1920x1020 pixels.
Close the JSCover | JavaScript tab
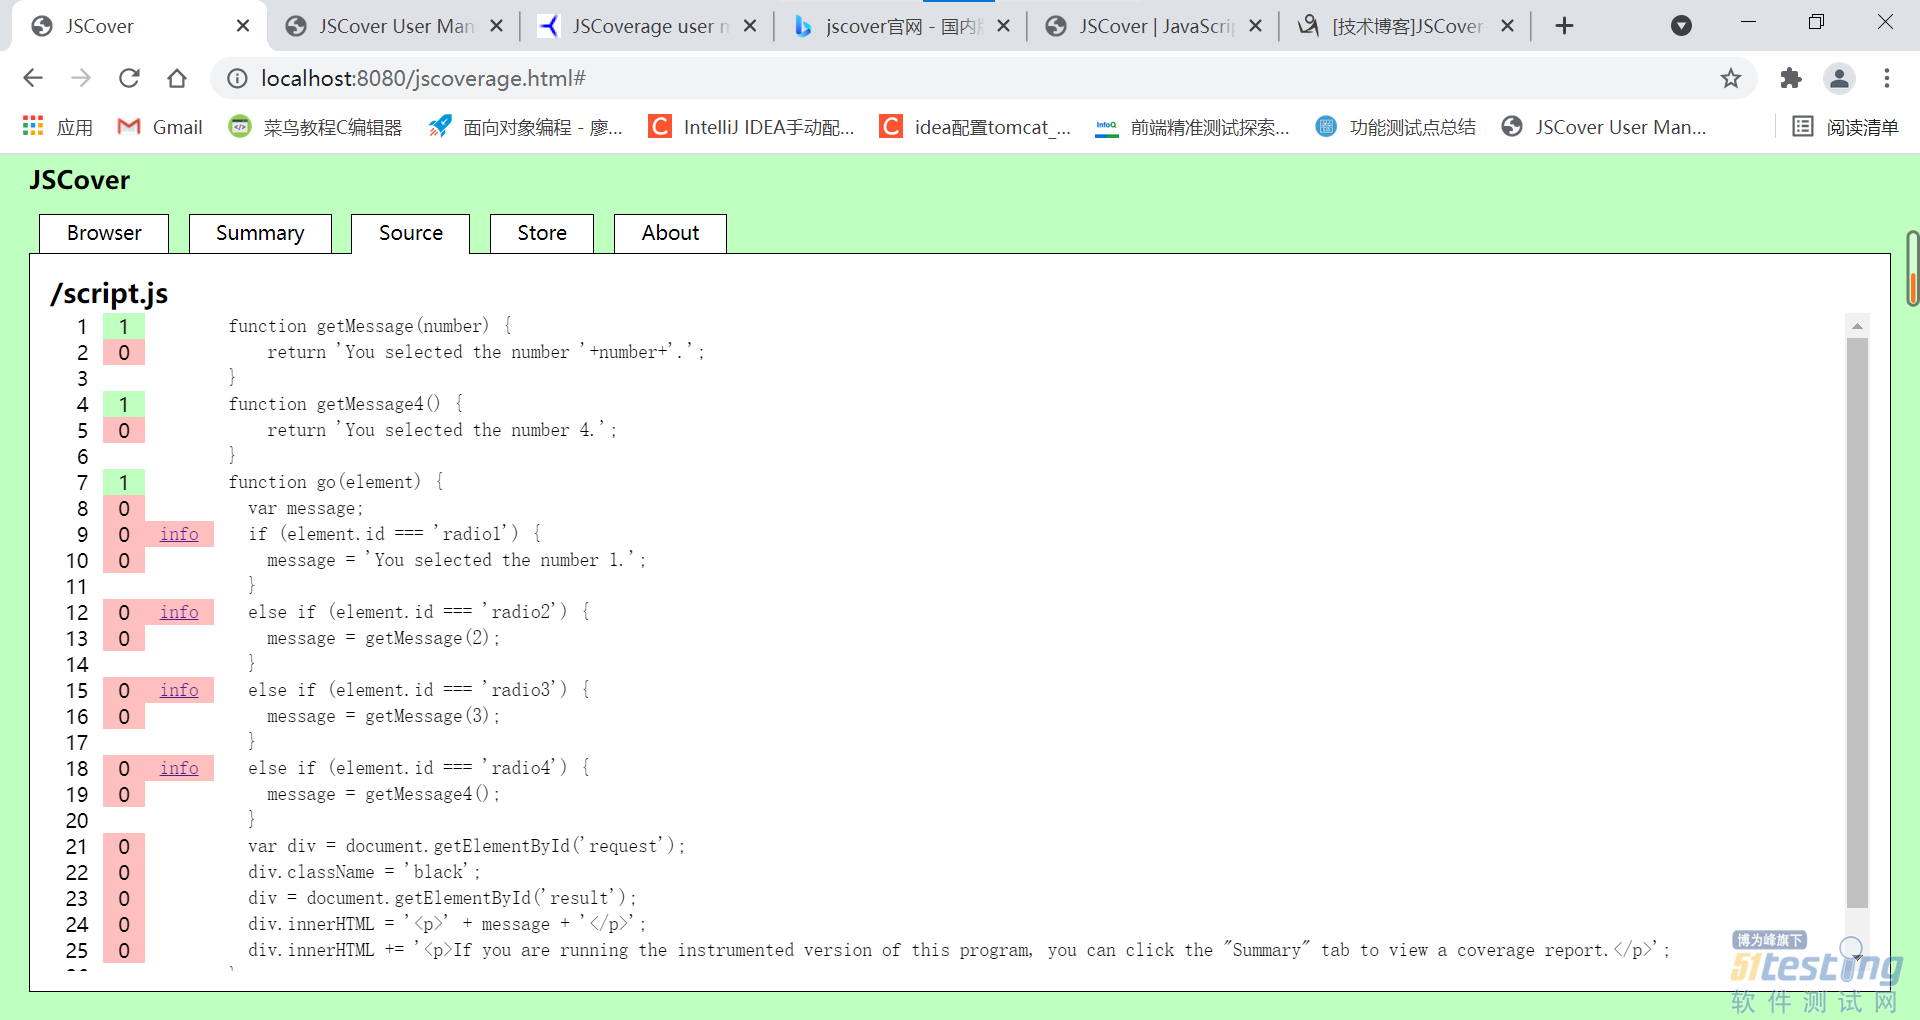[1256, 26]
